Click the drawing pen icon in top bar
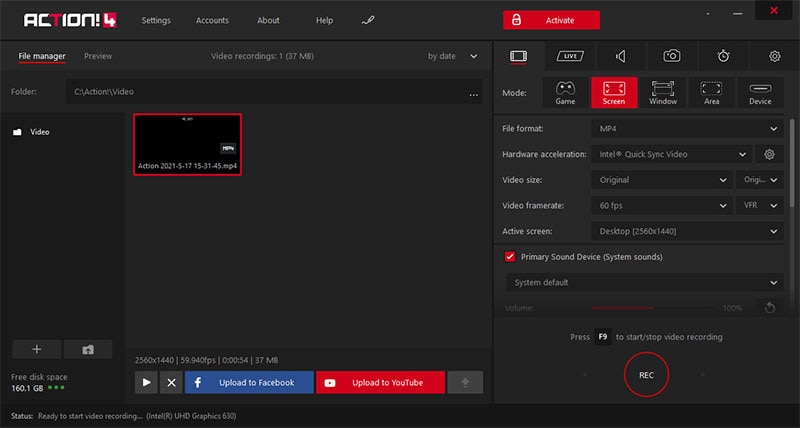The width and height of the screenshot is (800, 428). 368,20
